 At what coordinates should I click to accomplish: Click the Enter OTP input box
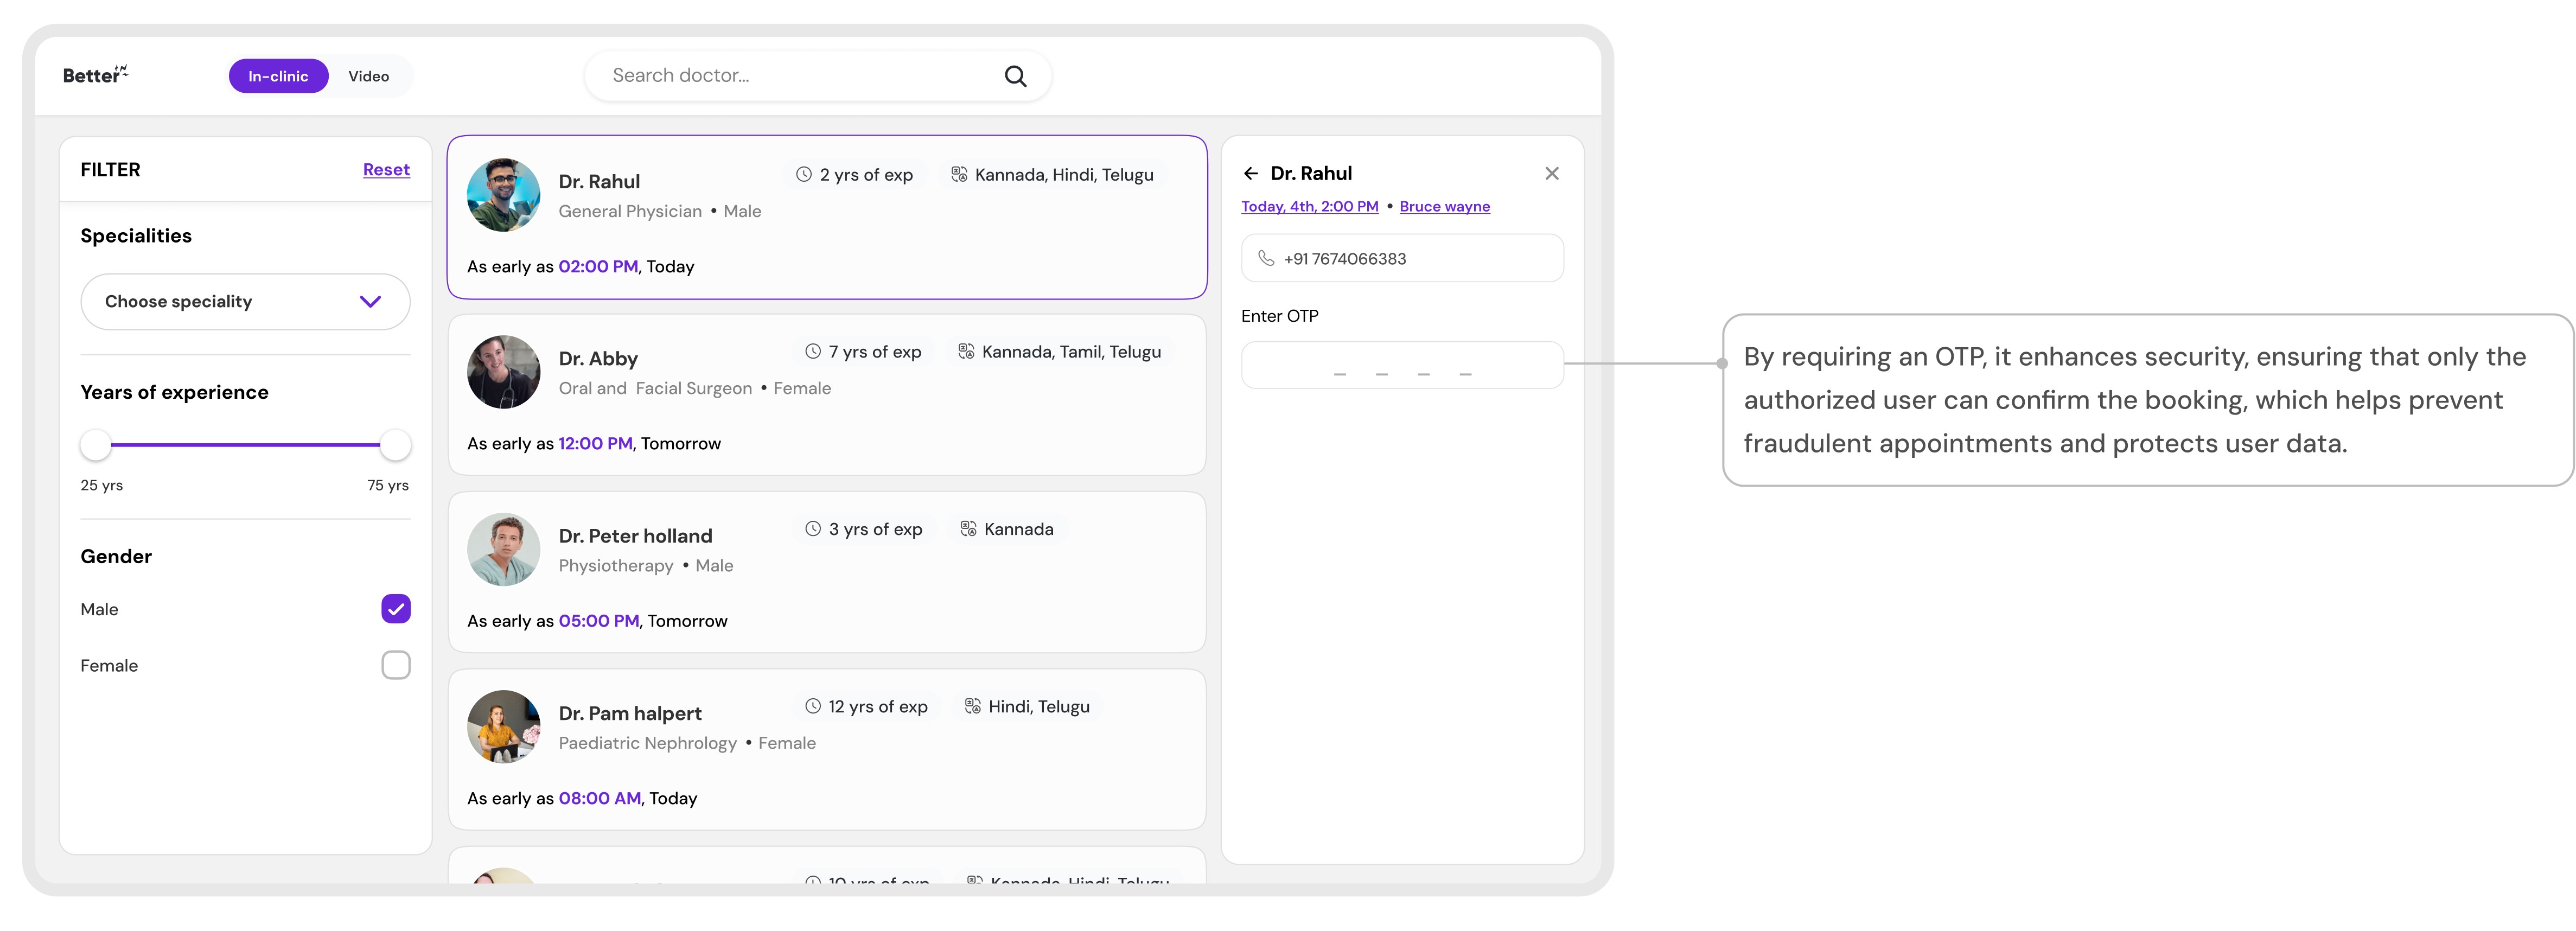1402,365
